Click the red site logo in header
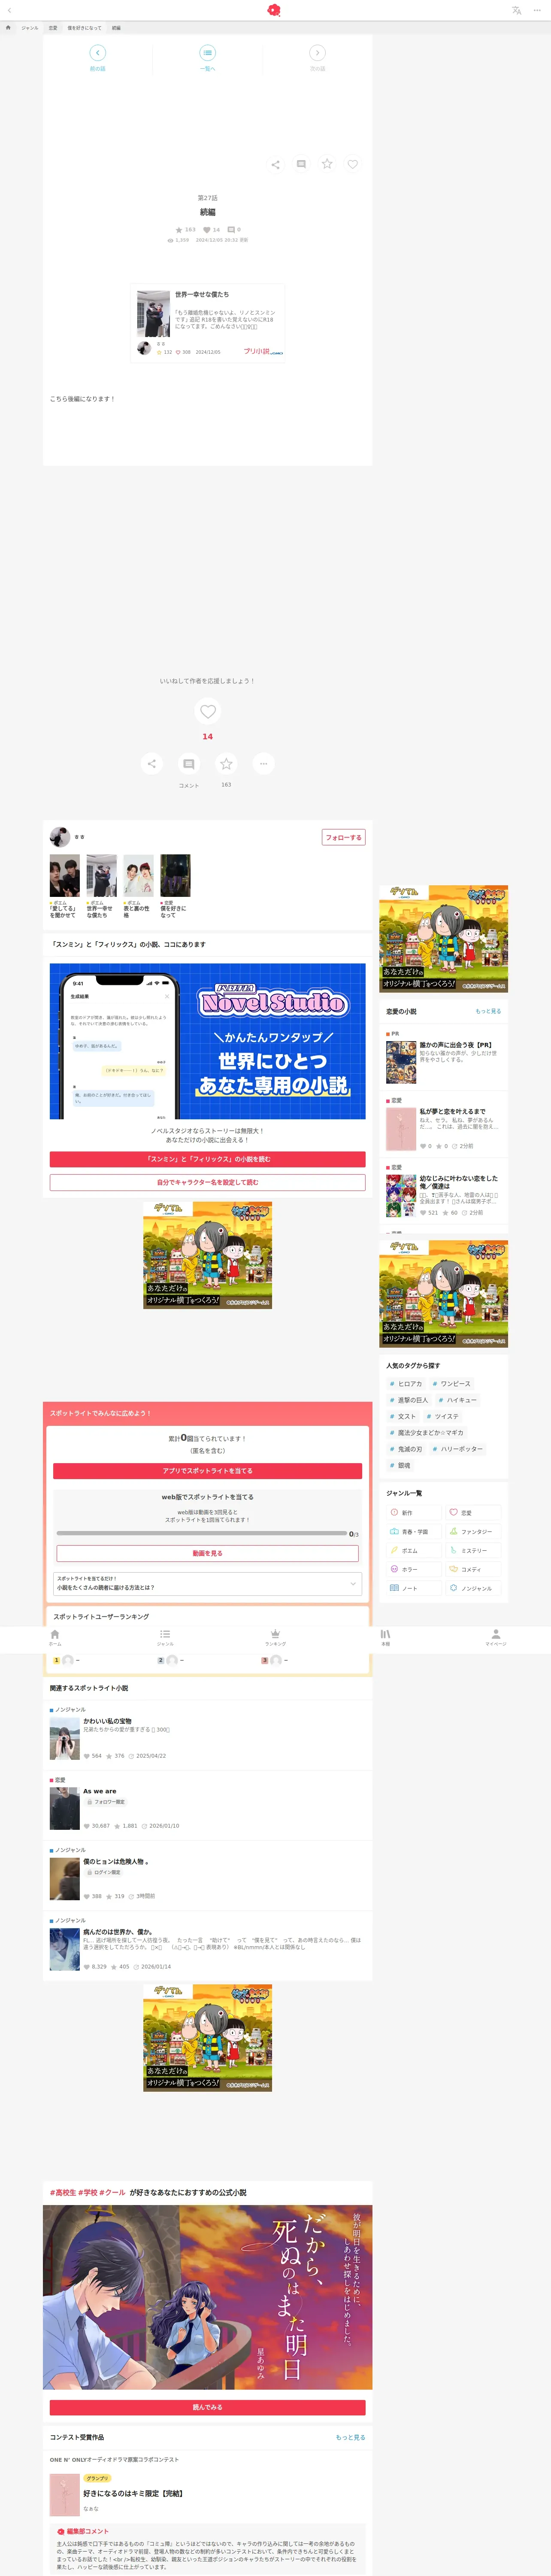The image size is (551, 2576). (275, 10)
